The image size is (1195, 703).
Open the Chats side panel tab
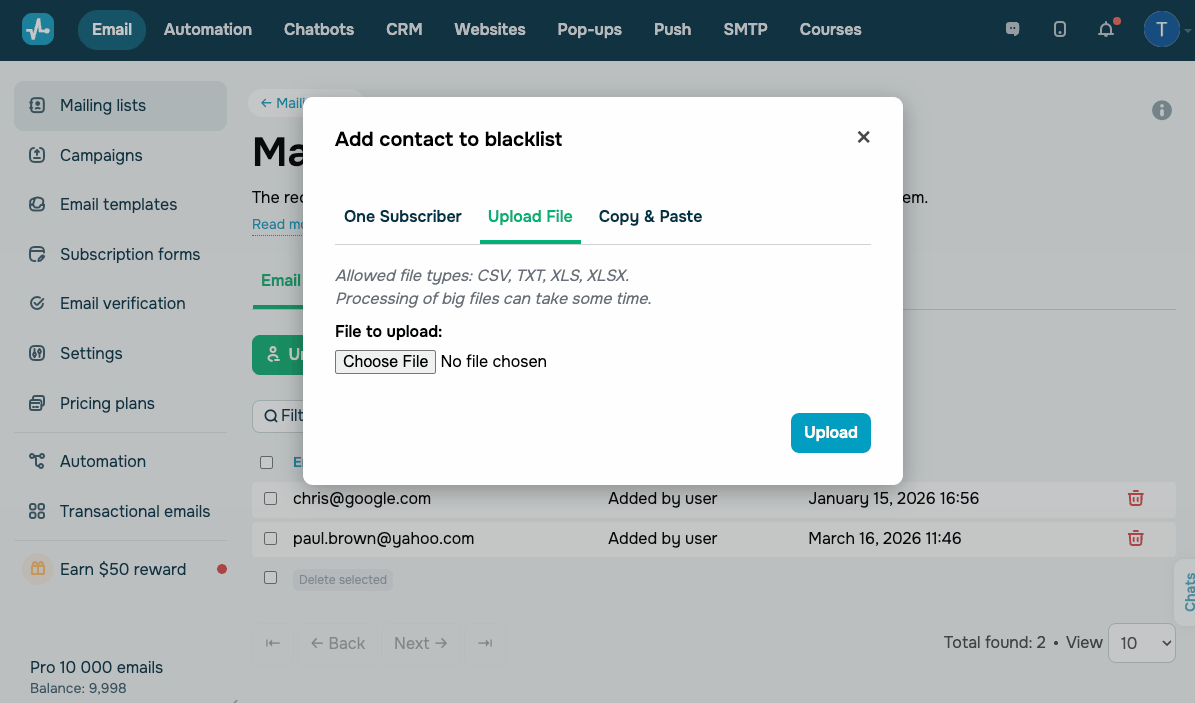1187,591
